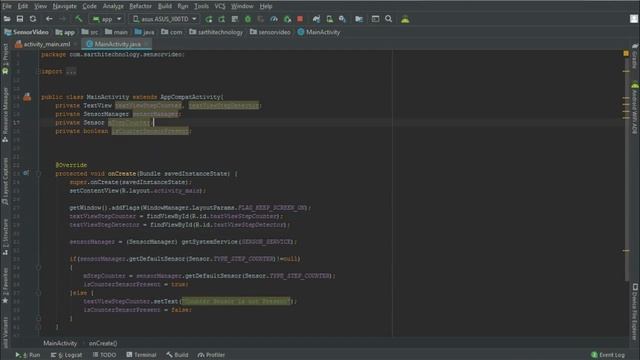Click the Save All icon
The image size is (640, 360).
point(20,19)
